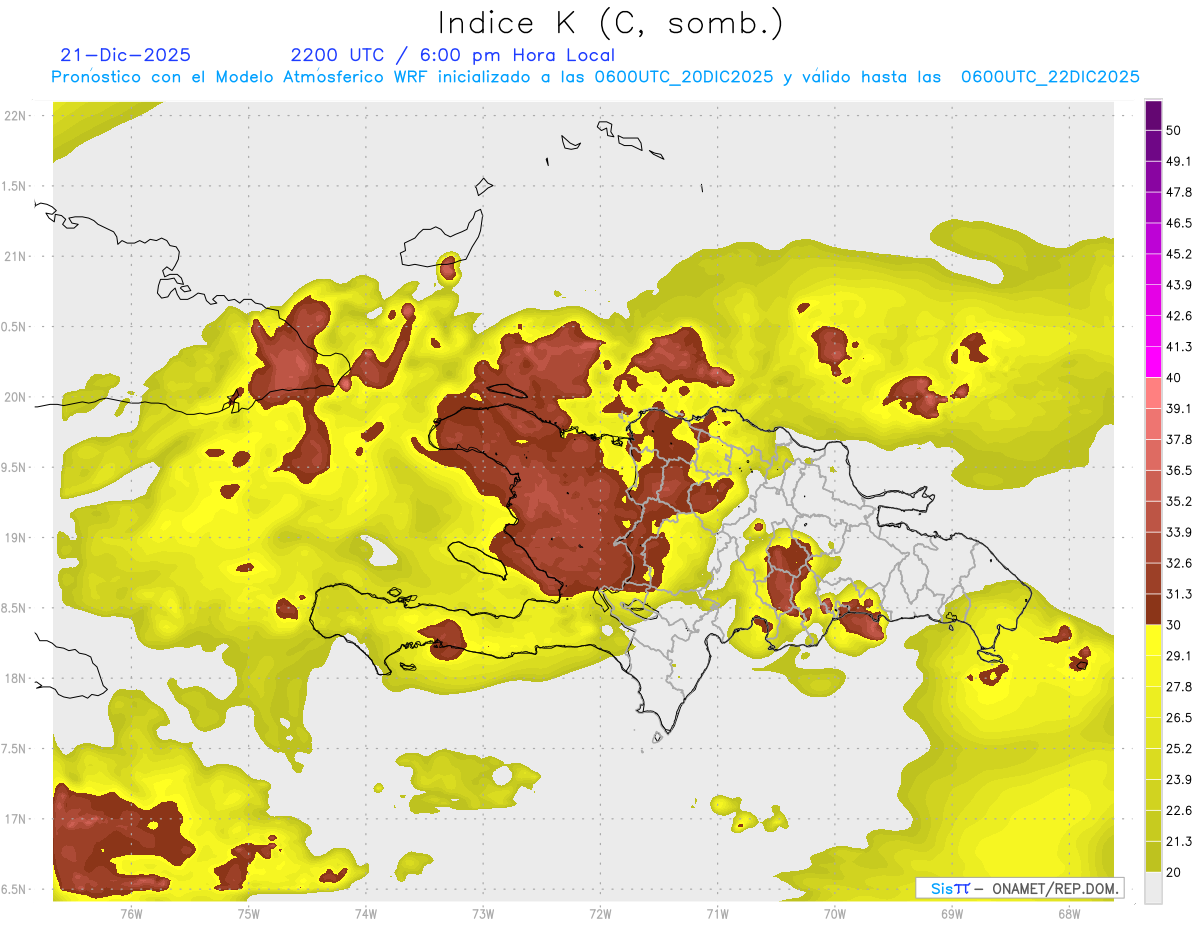Click the '76W' longitude label
This screenshot has height=927, width=1200.
[x=131, y=914]
